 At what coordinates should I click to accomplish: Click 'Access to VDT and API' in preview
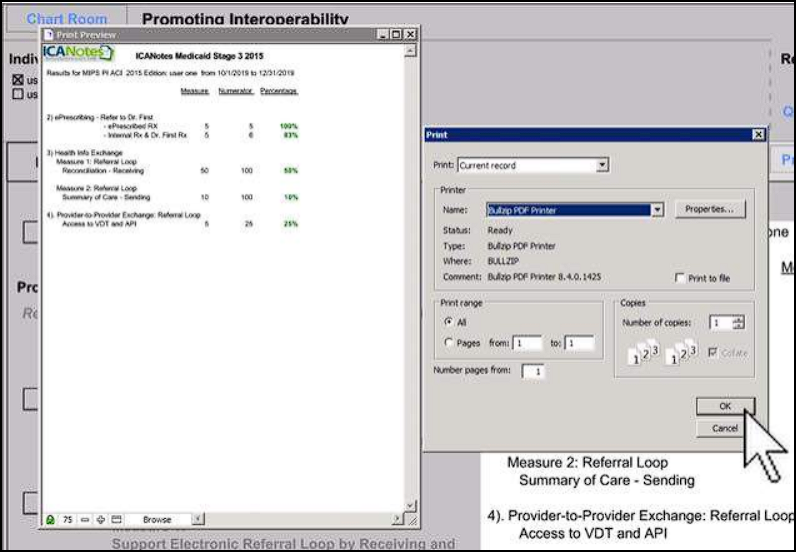(x=99, y=223)
